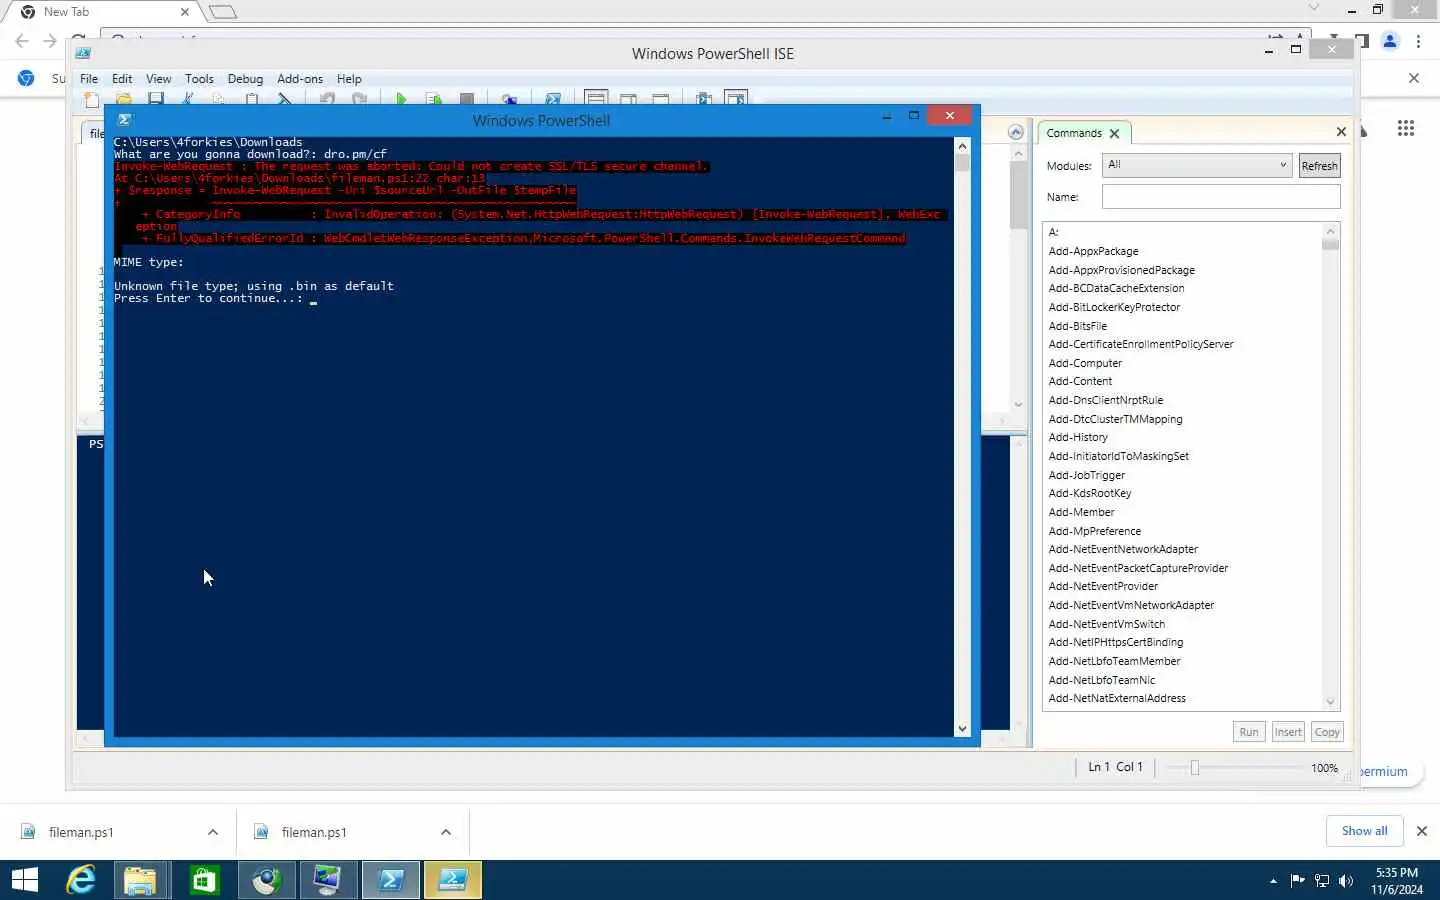Collapse the script pane with the round arrow
This screenshot has width=1440, height=900.
[1016, 132]
